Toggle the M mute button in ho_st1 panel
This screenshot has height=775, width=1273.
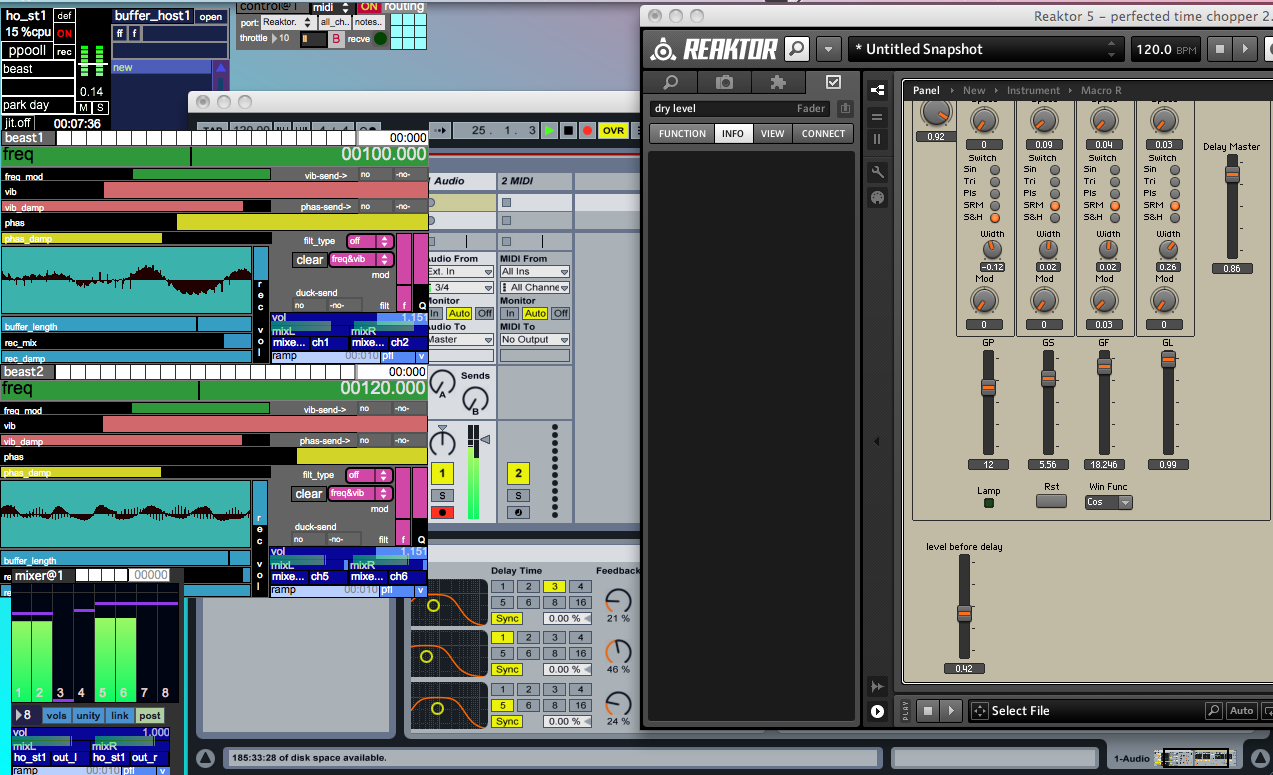[x=84, y=107]
